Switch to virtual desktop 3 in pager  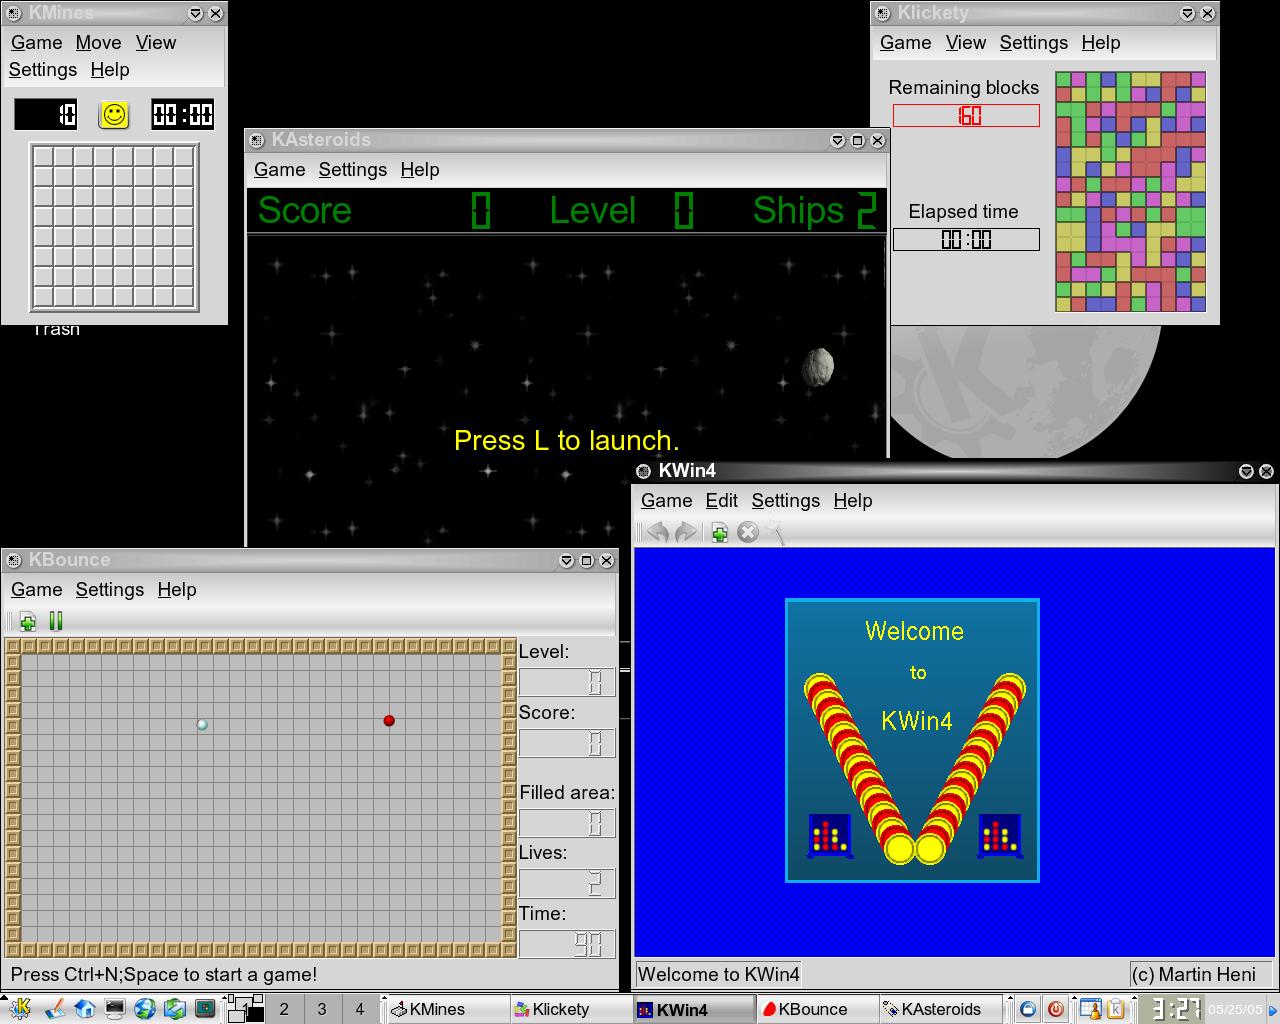pyautogui.click(x=322, y=1009)
